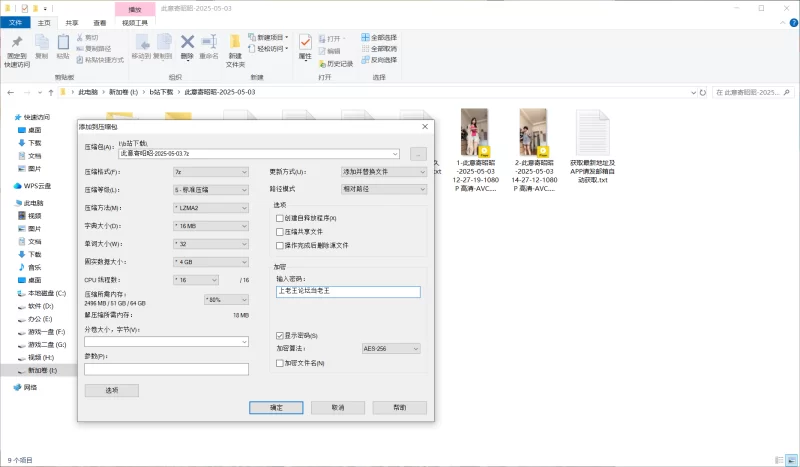Click 帮助 button in archive dialog
The width and height of the screenshot is (800, 467).
399,407
